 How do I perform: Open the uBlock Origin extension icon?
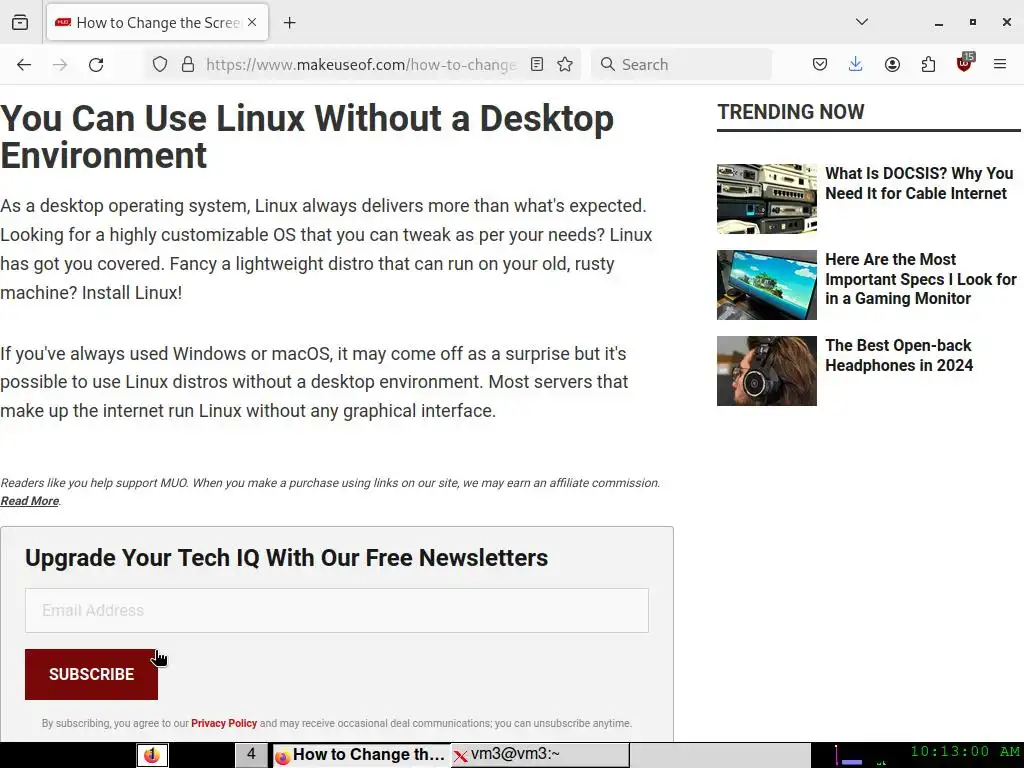pyautogui.click(x=965, y=63)
